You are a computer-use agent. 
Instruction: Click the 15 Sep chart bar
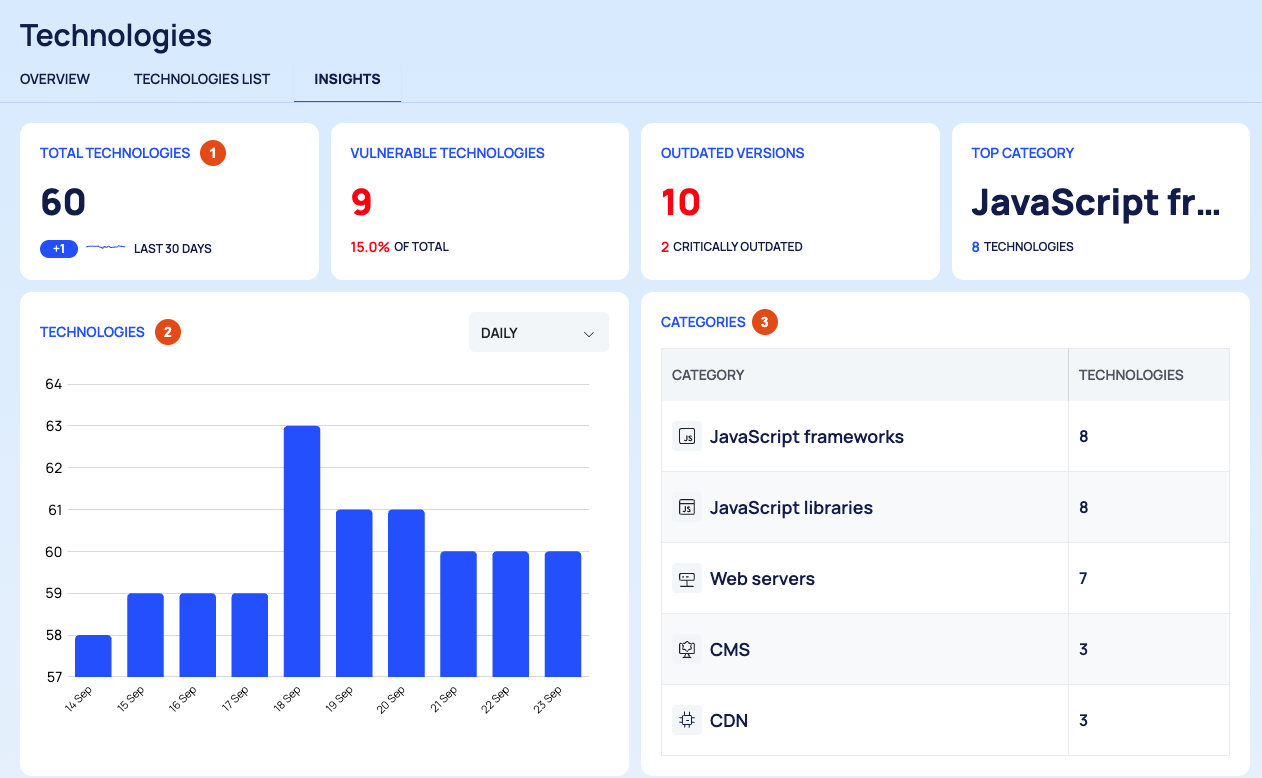[145, 635]
